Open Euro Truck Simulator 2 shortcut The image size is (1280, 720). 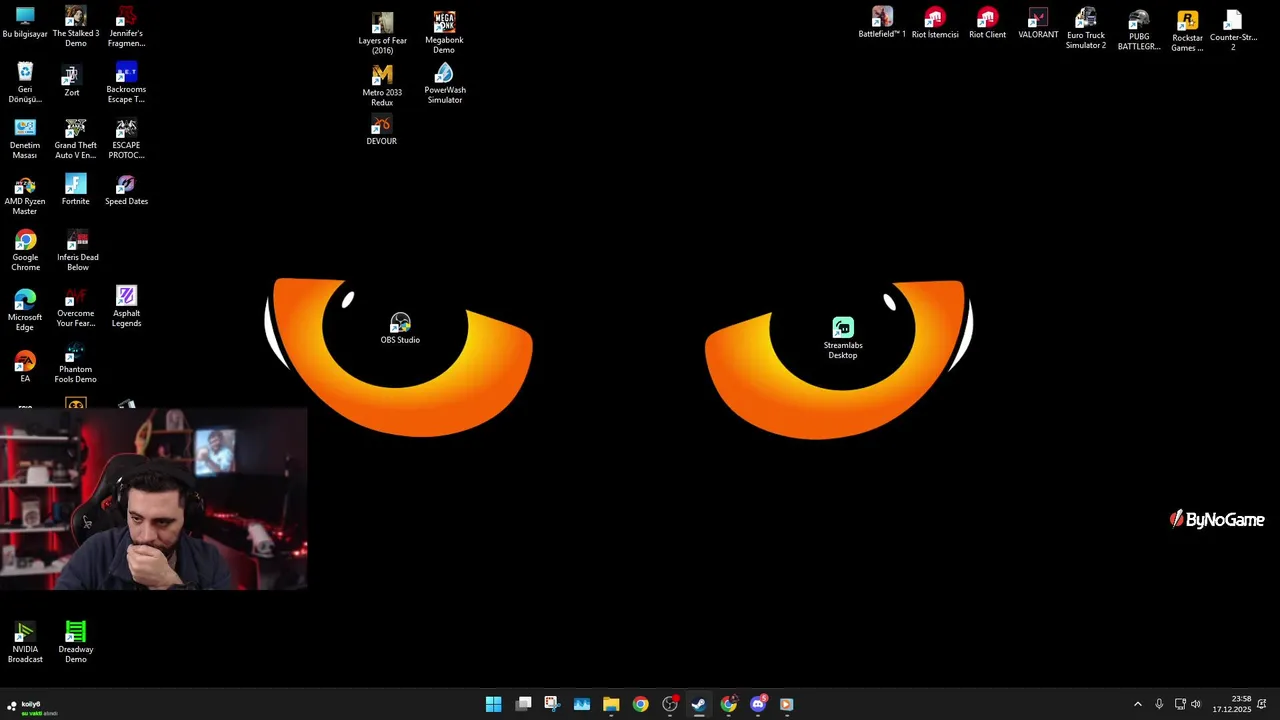point(1086,29)
